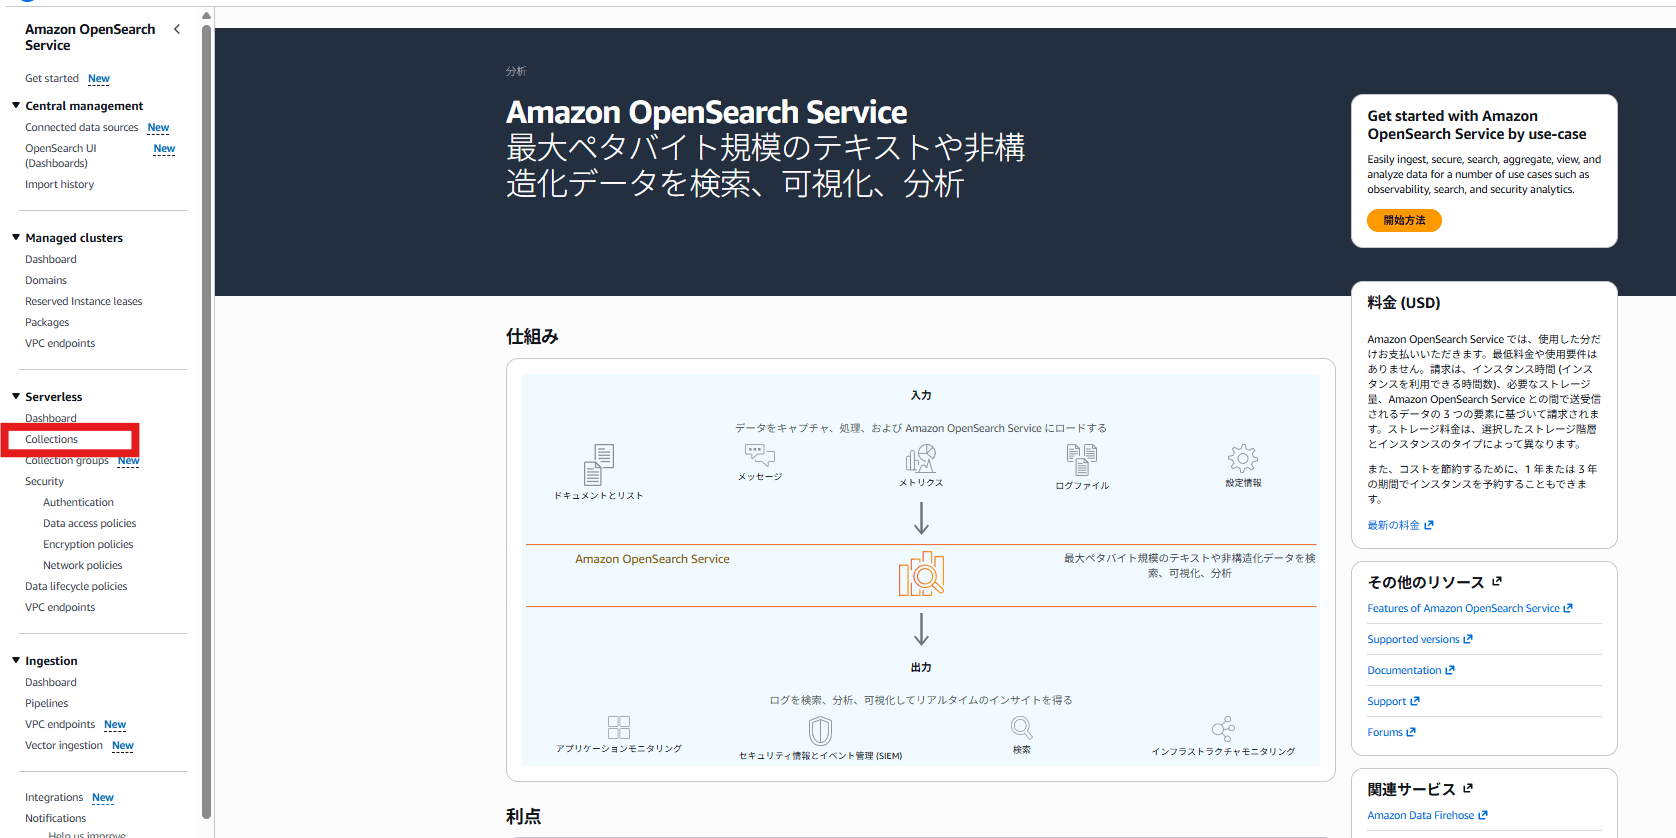
Task: Open Packages page
Action: tap(47, 322)
